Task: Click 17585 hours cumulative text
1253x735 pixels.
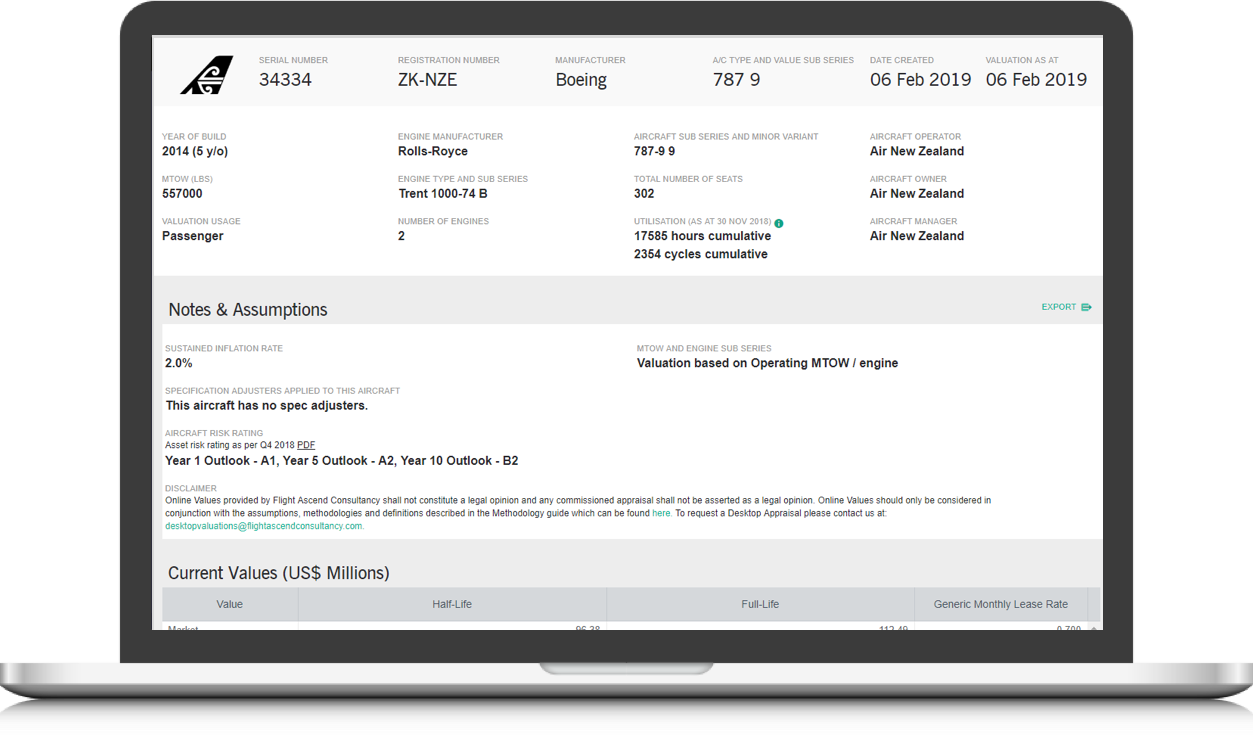Action: click(702, 237)
